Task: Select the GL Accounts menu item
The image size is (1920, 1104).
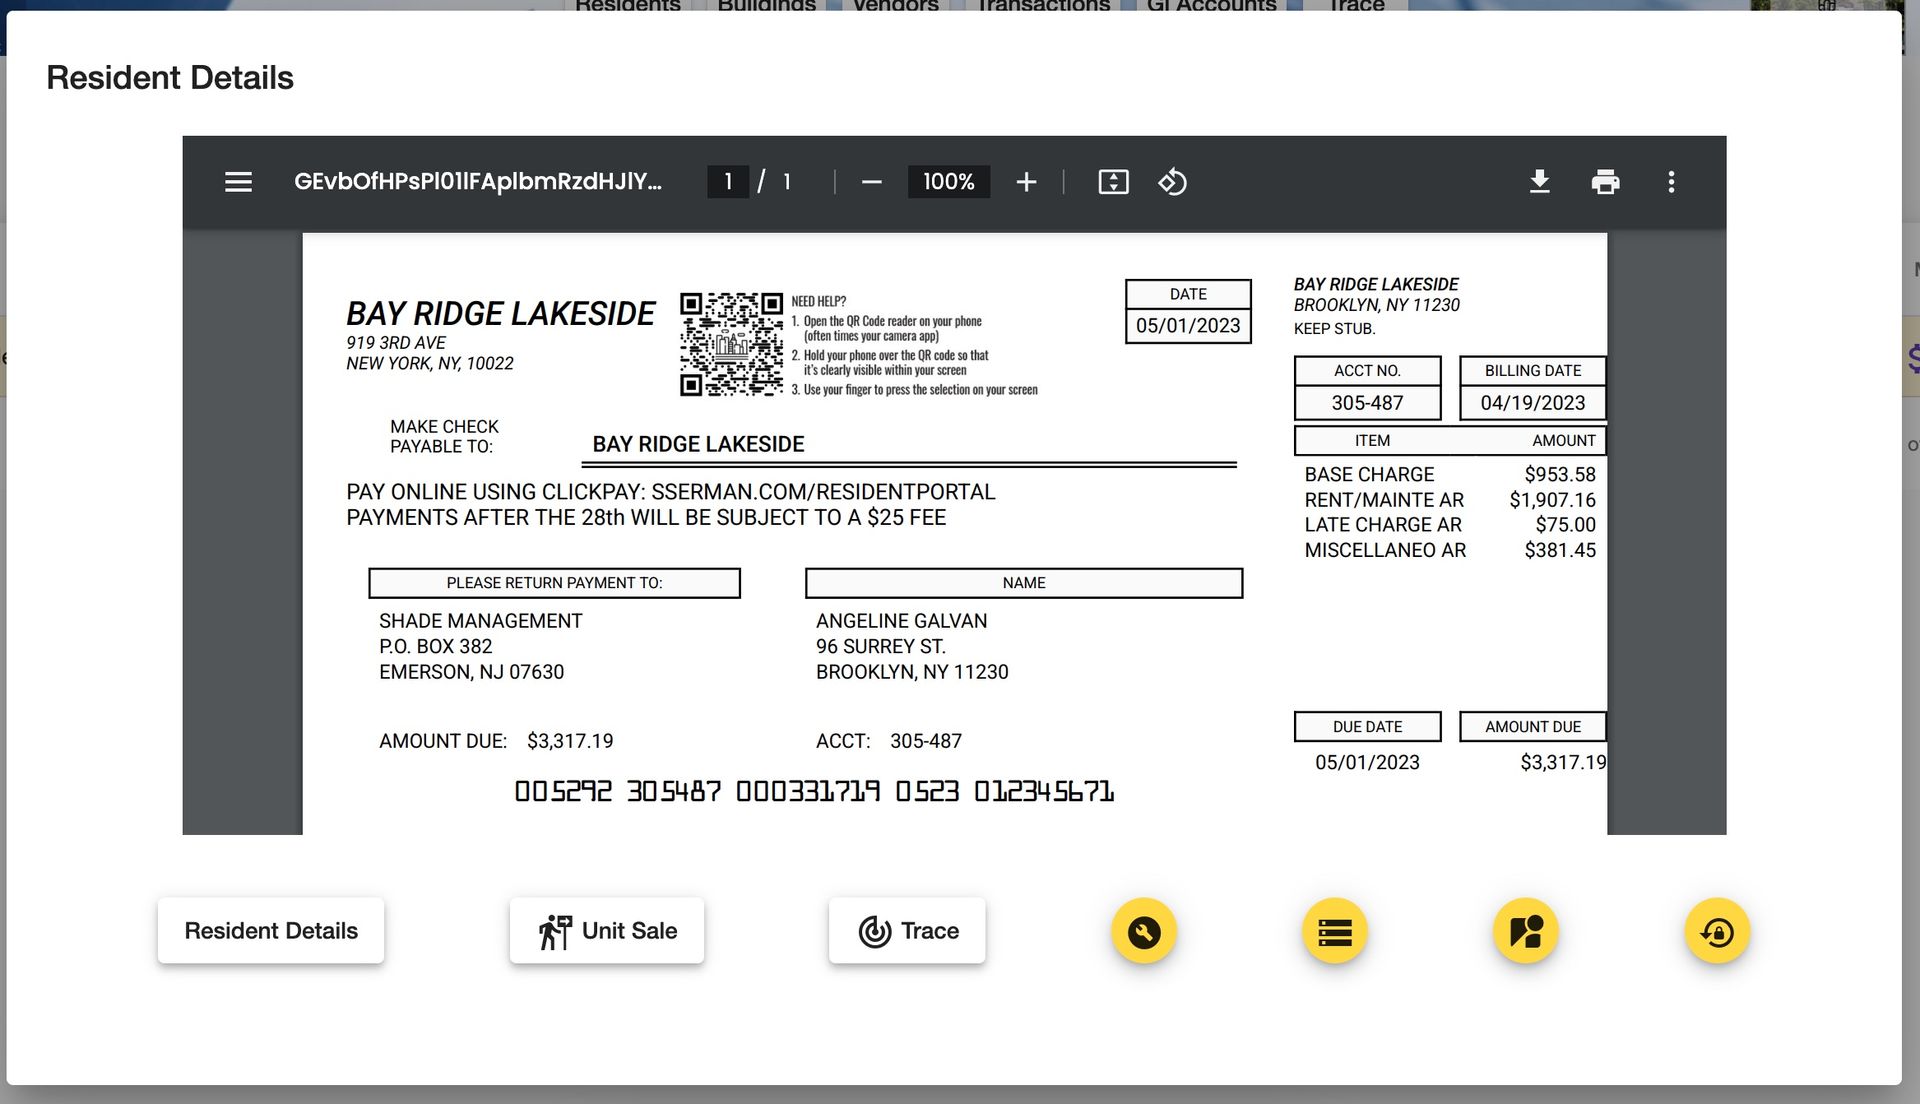Action: (1210, 7)
